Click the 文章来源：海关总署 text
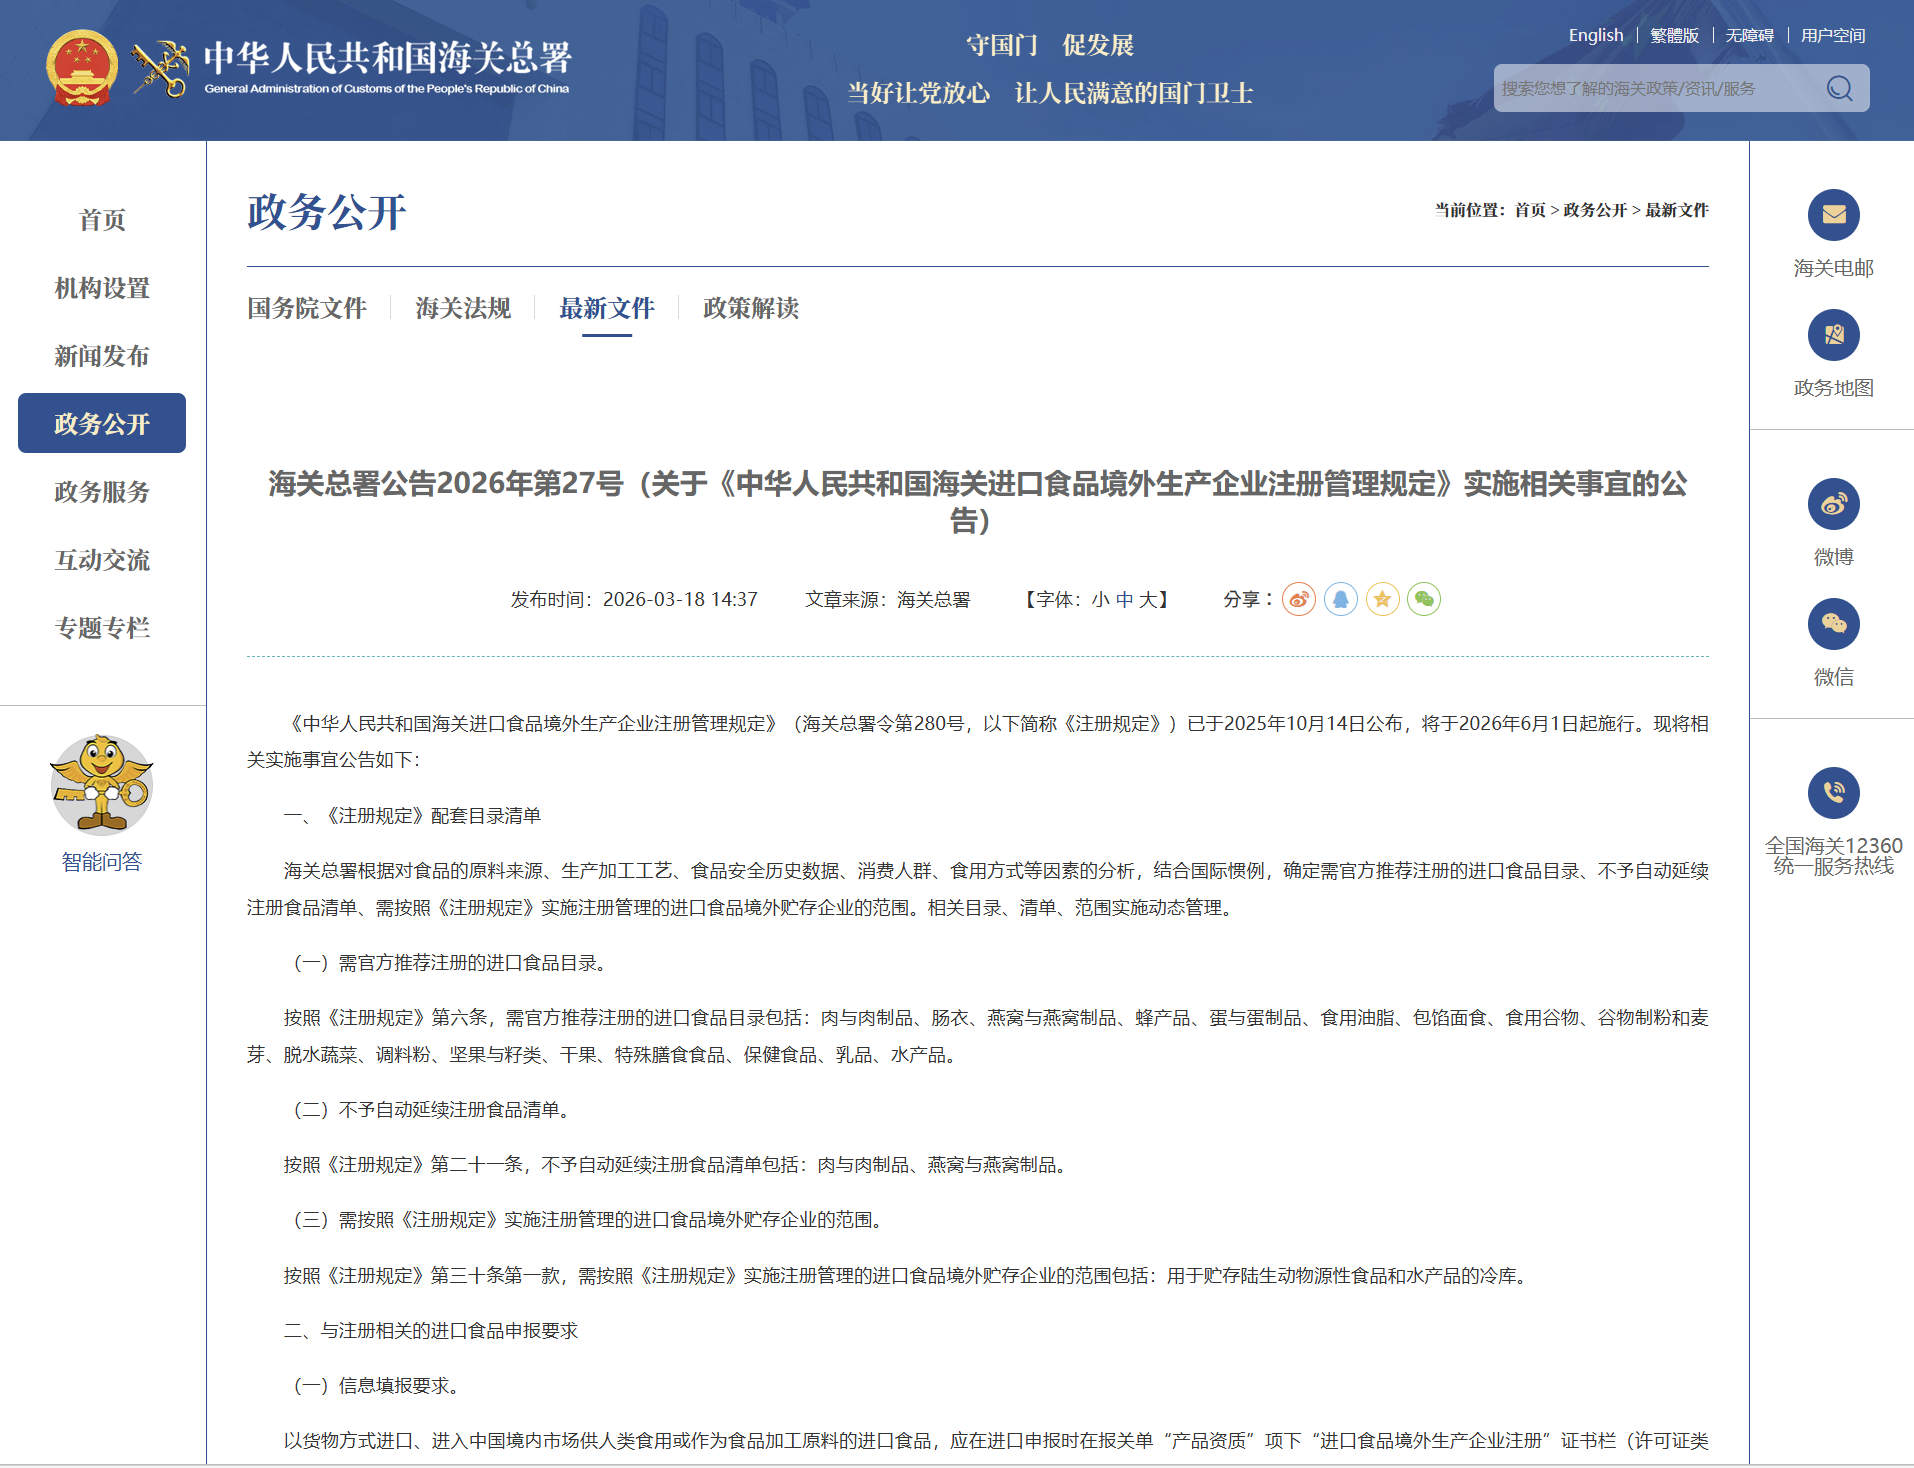The image size is (1914, 1468). coord(888,600)
